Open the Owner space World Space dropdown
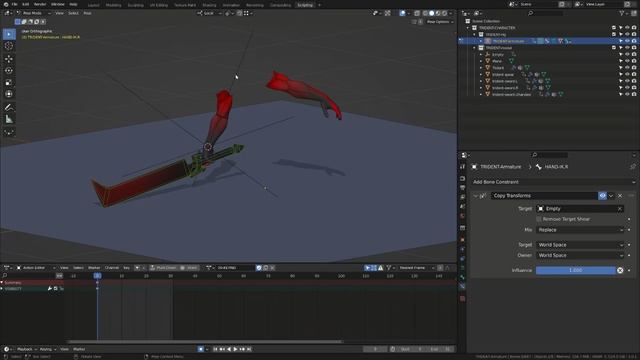 pyautogui.click(x=580, y=256)
